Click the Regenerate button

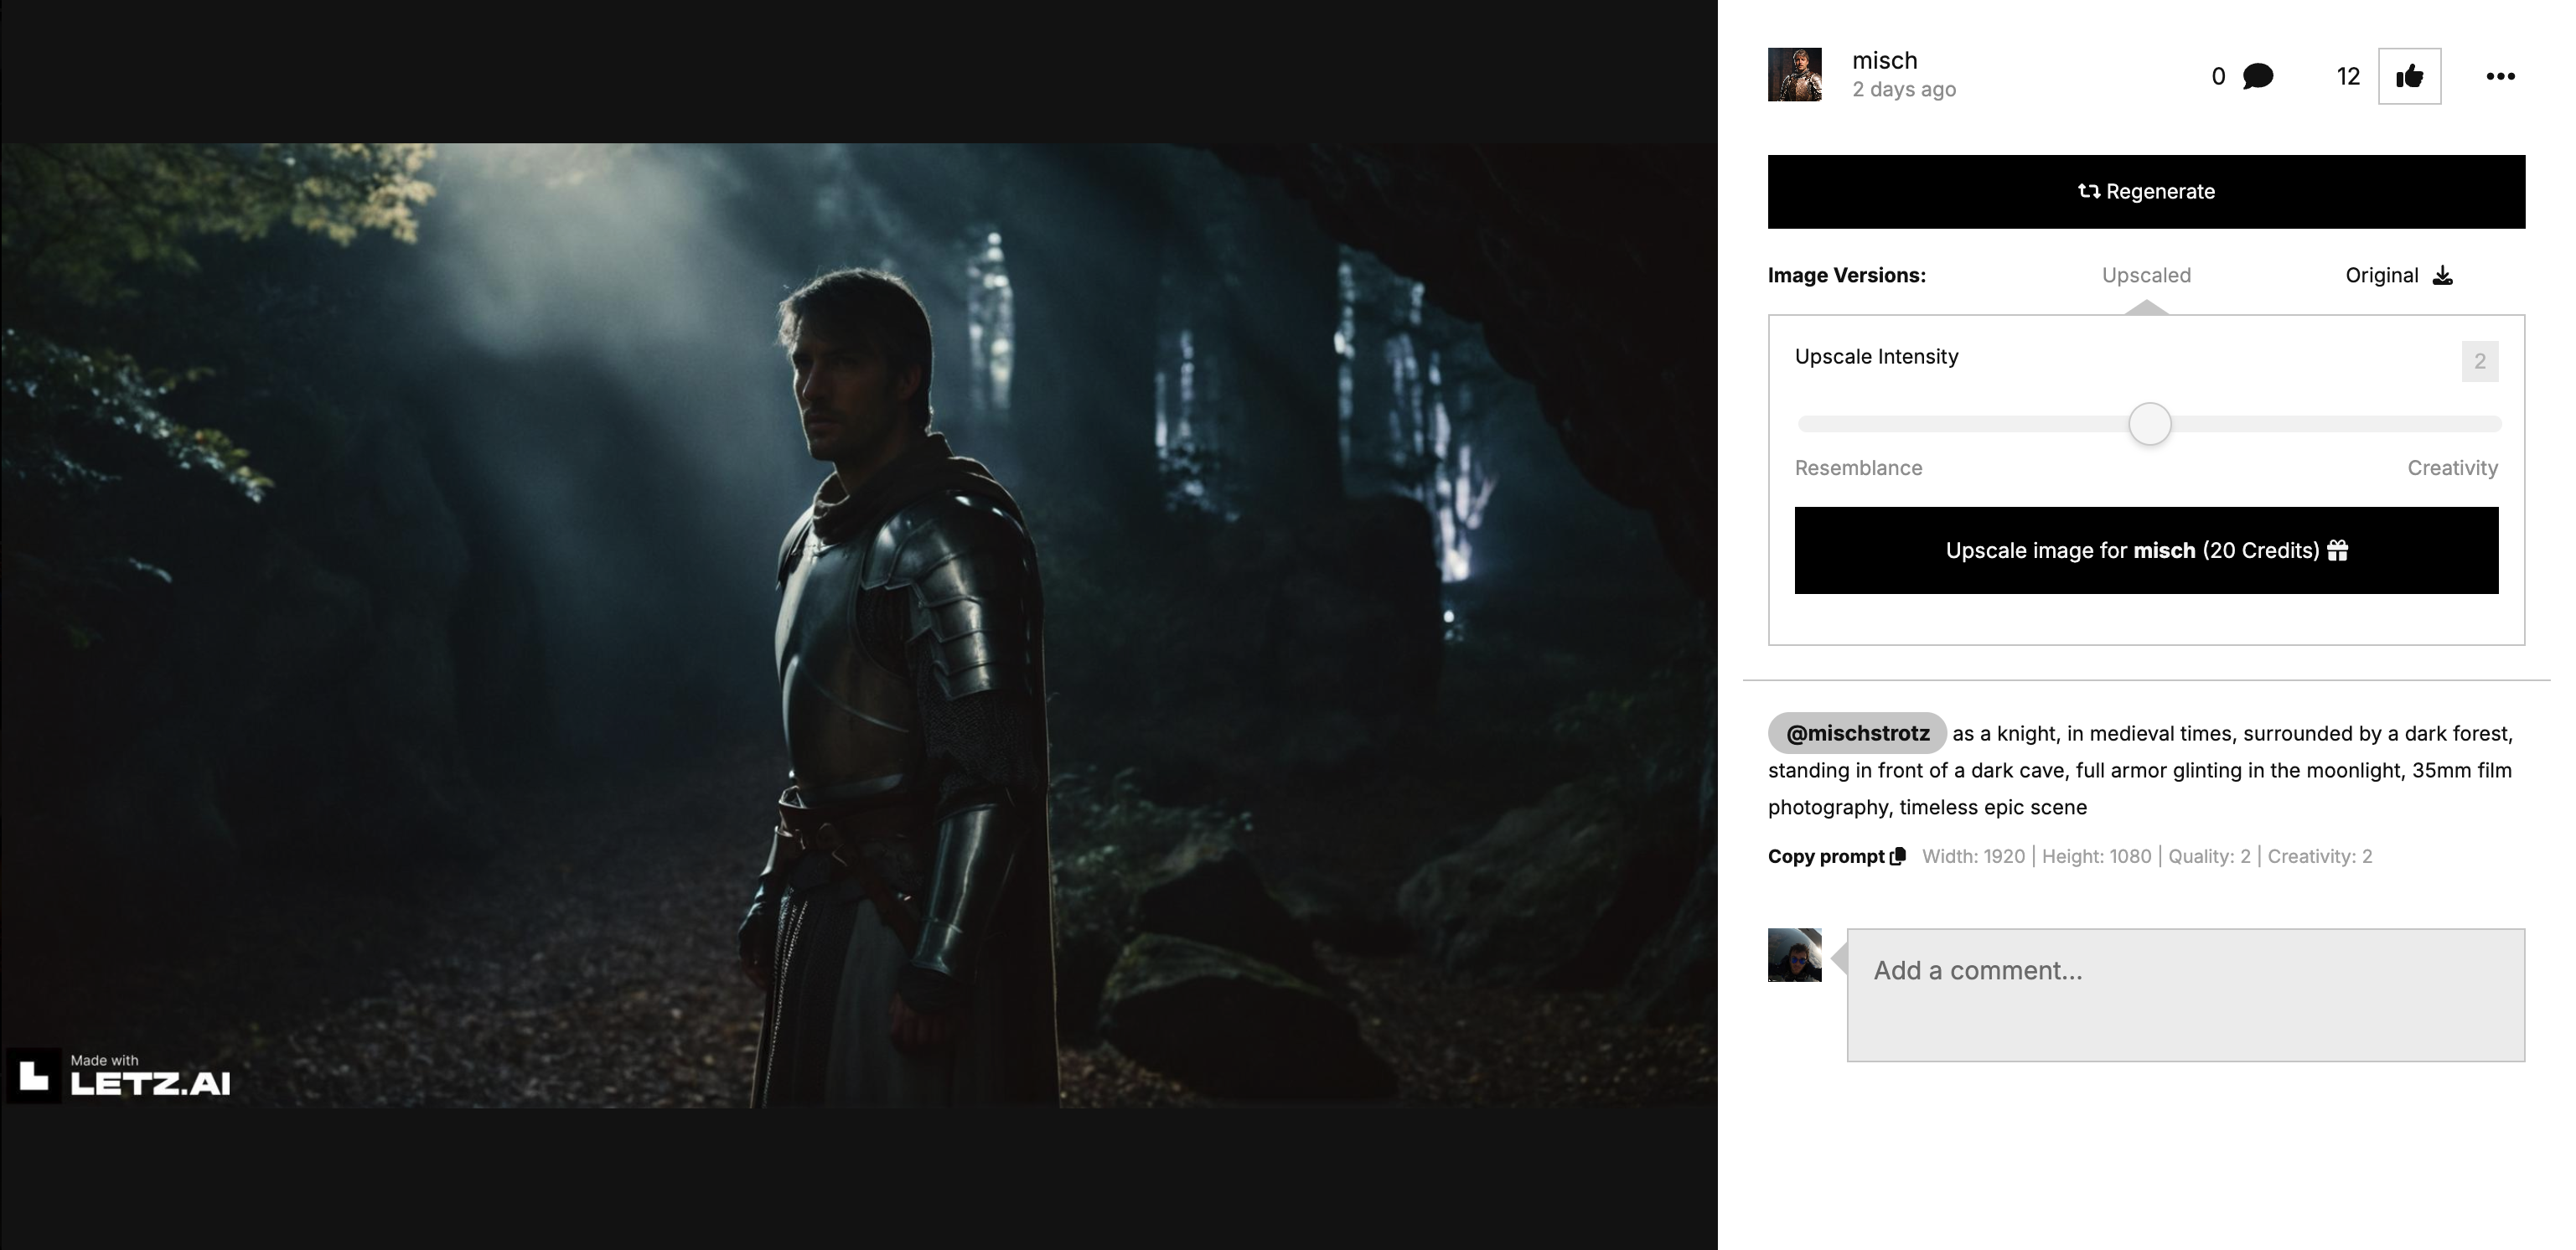point(2146,192)
